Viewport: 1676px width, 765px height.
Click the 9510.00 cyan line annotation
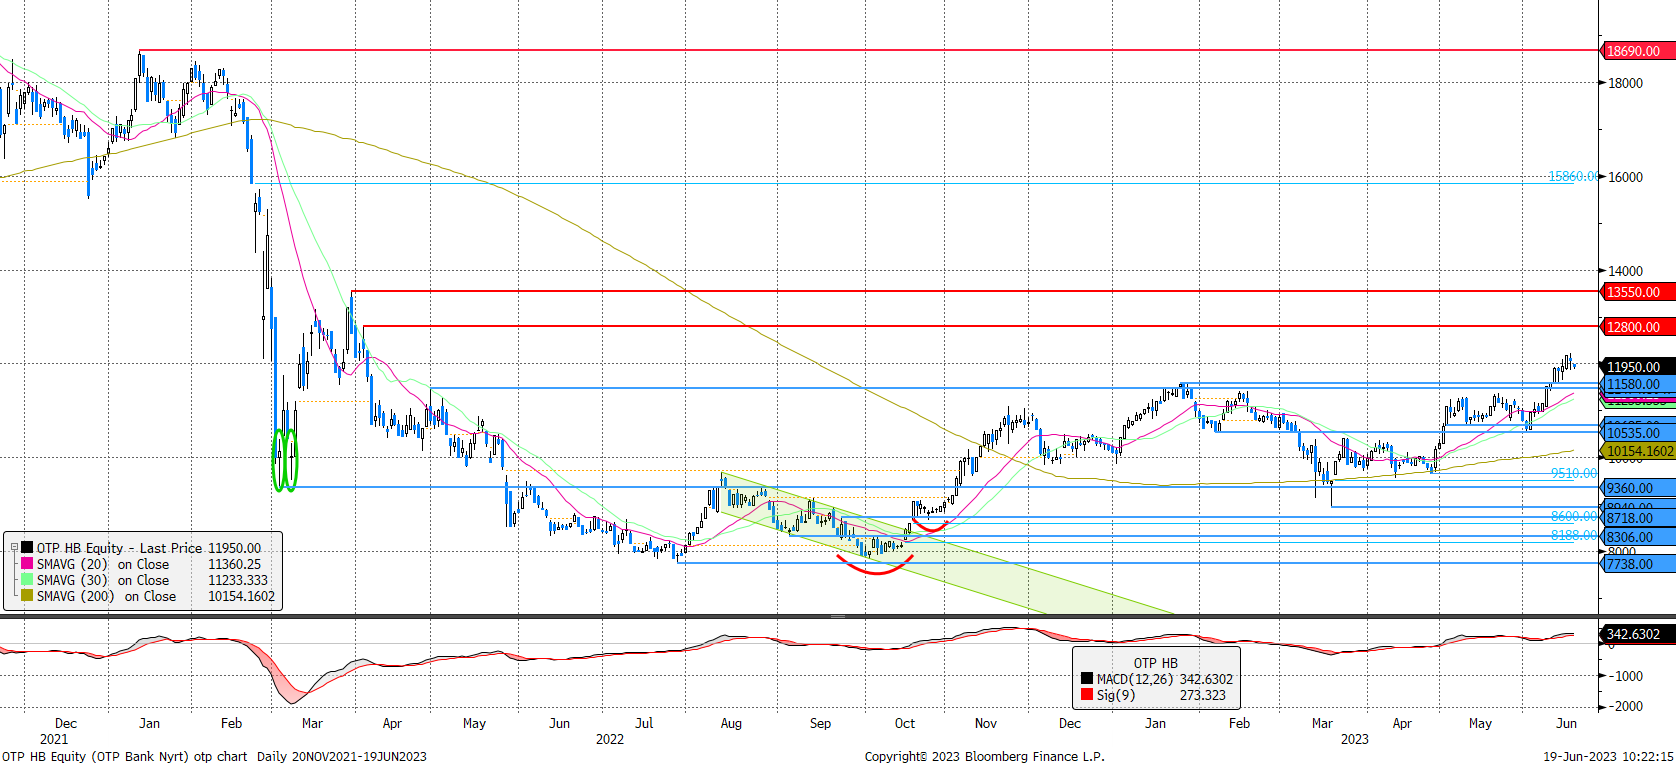[1574, 473]
